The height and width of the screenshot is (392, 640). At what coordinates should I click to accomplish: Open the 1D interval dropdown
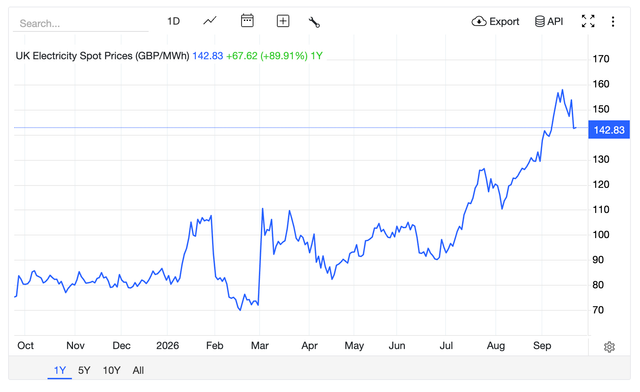click(173, 21)
